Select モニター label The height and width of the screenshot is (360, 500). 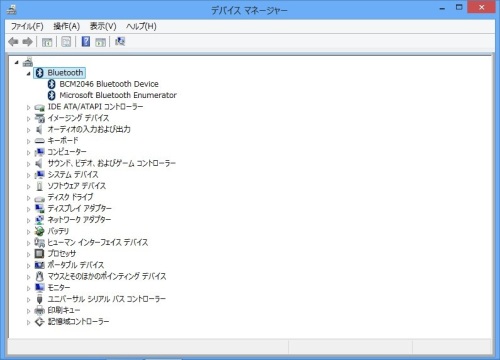[x=59, y=288]
